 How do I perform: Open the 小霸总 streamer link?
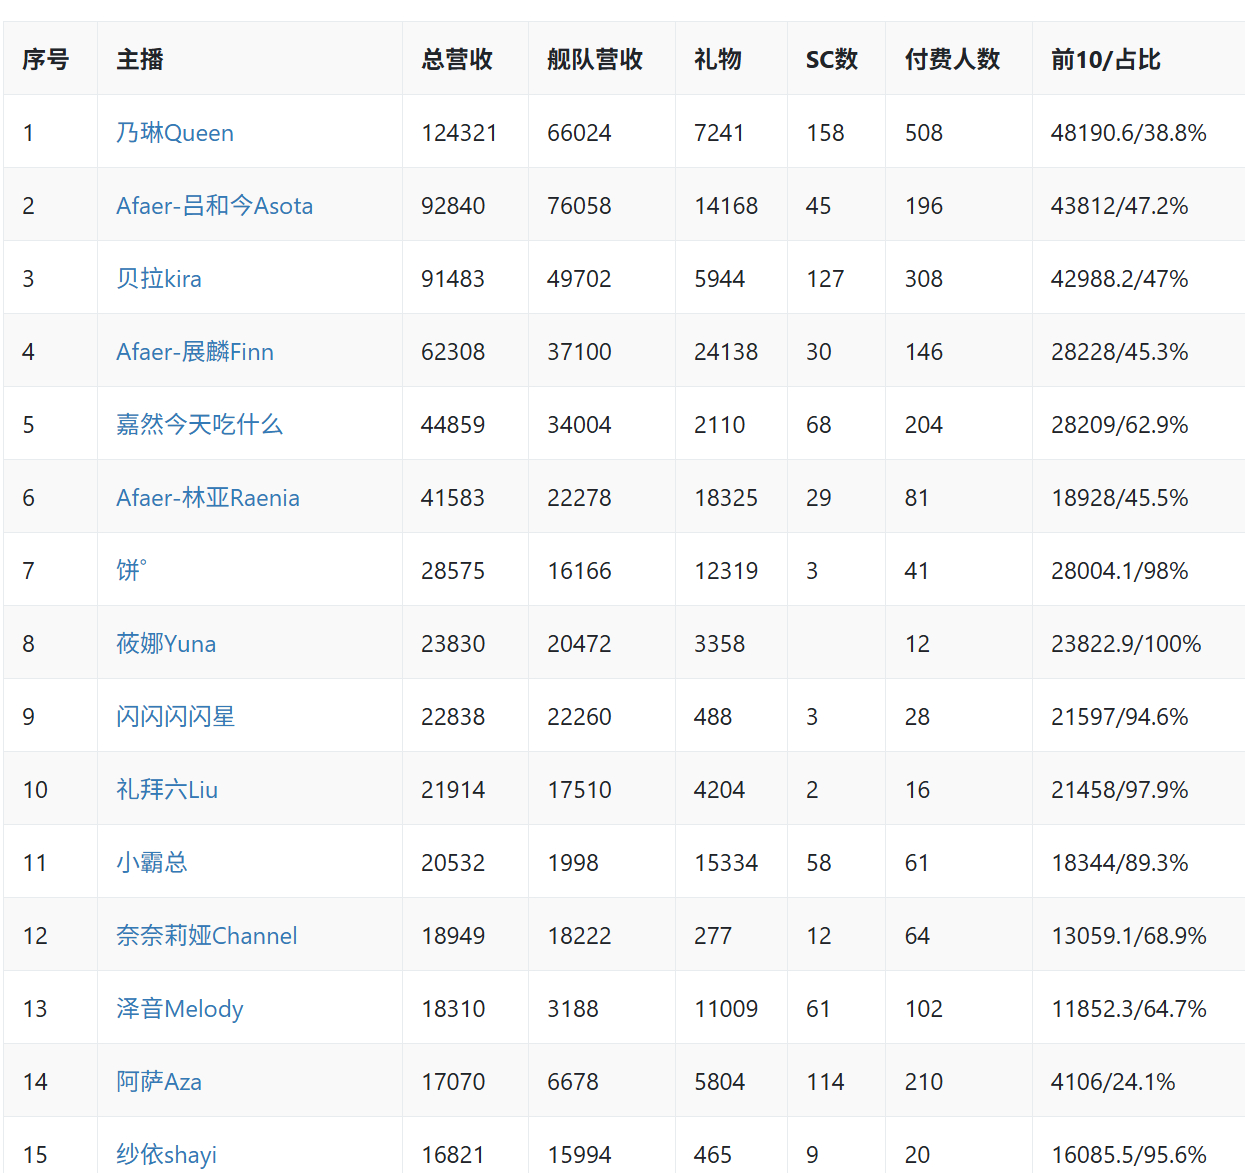coord(152,863)
